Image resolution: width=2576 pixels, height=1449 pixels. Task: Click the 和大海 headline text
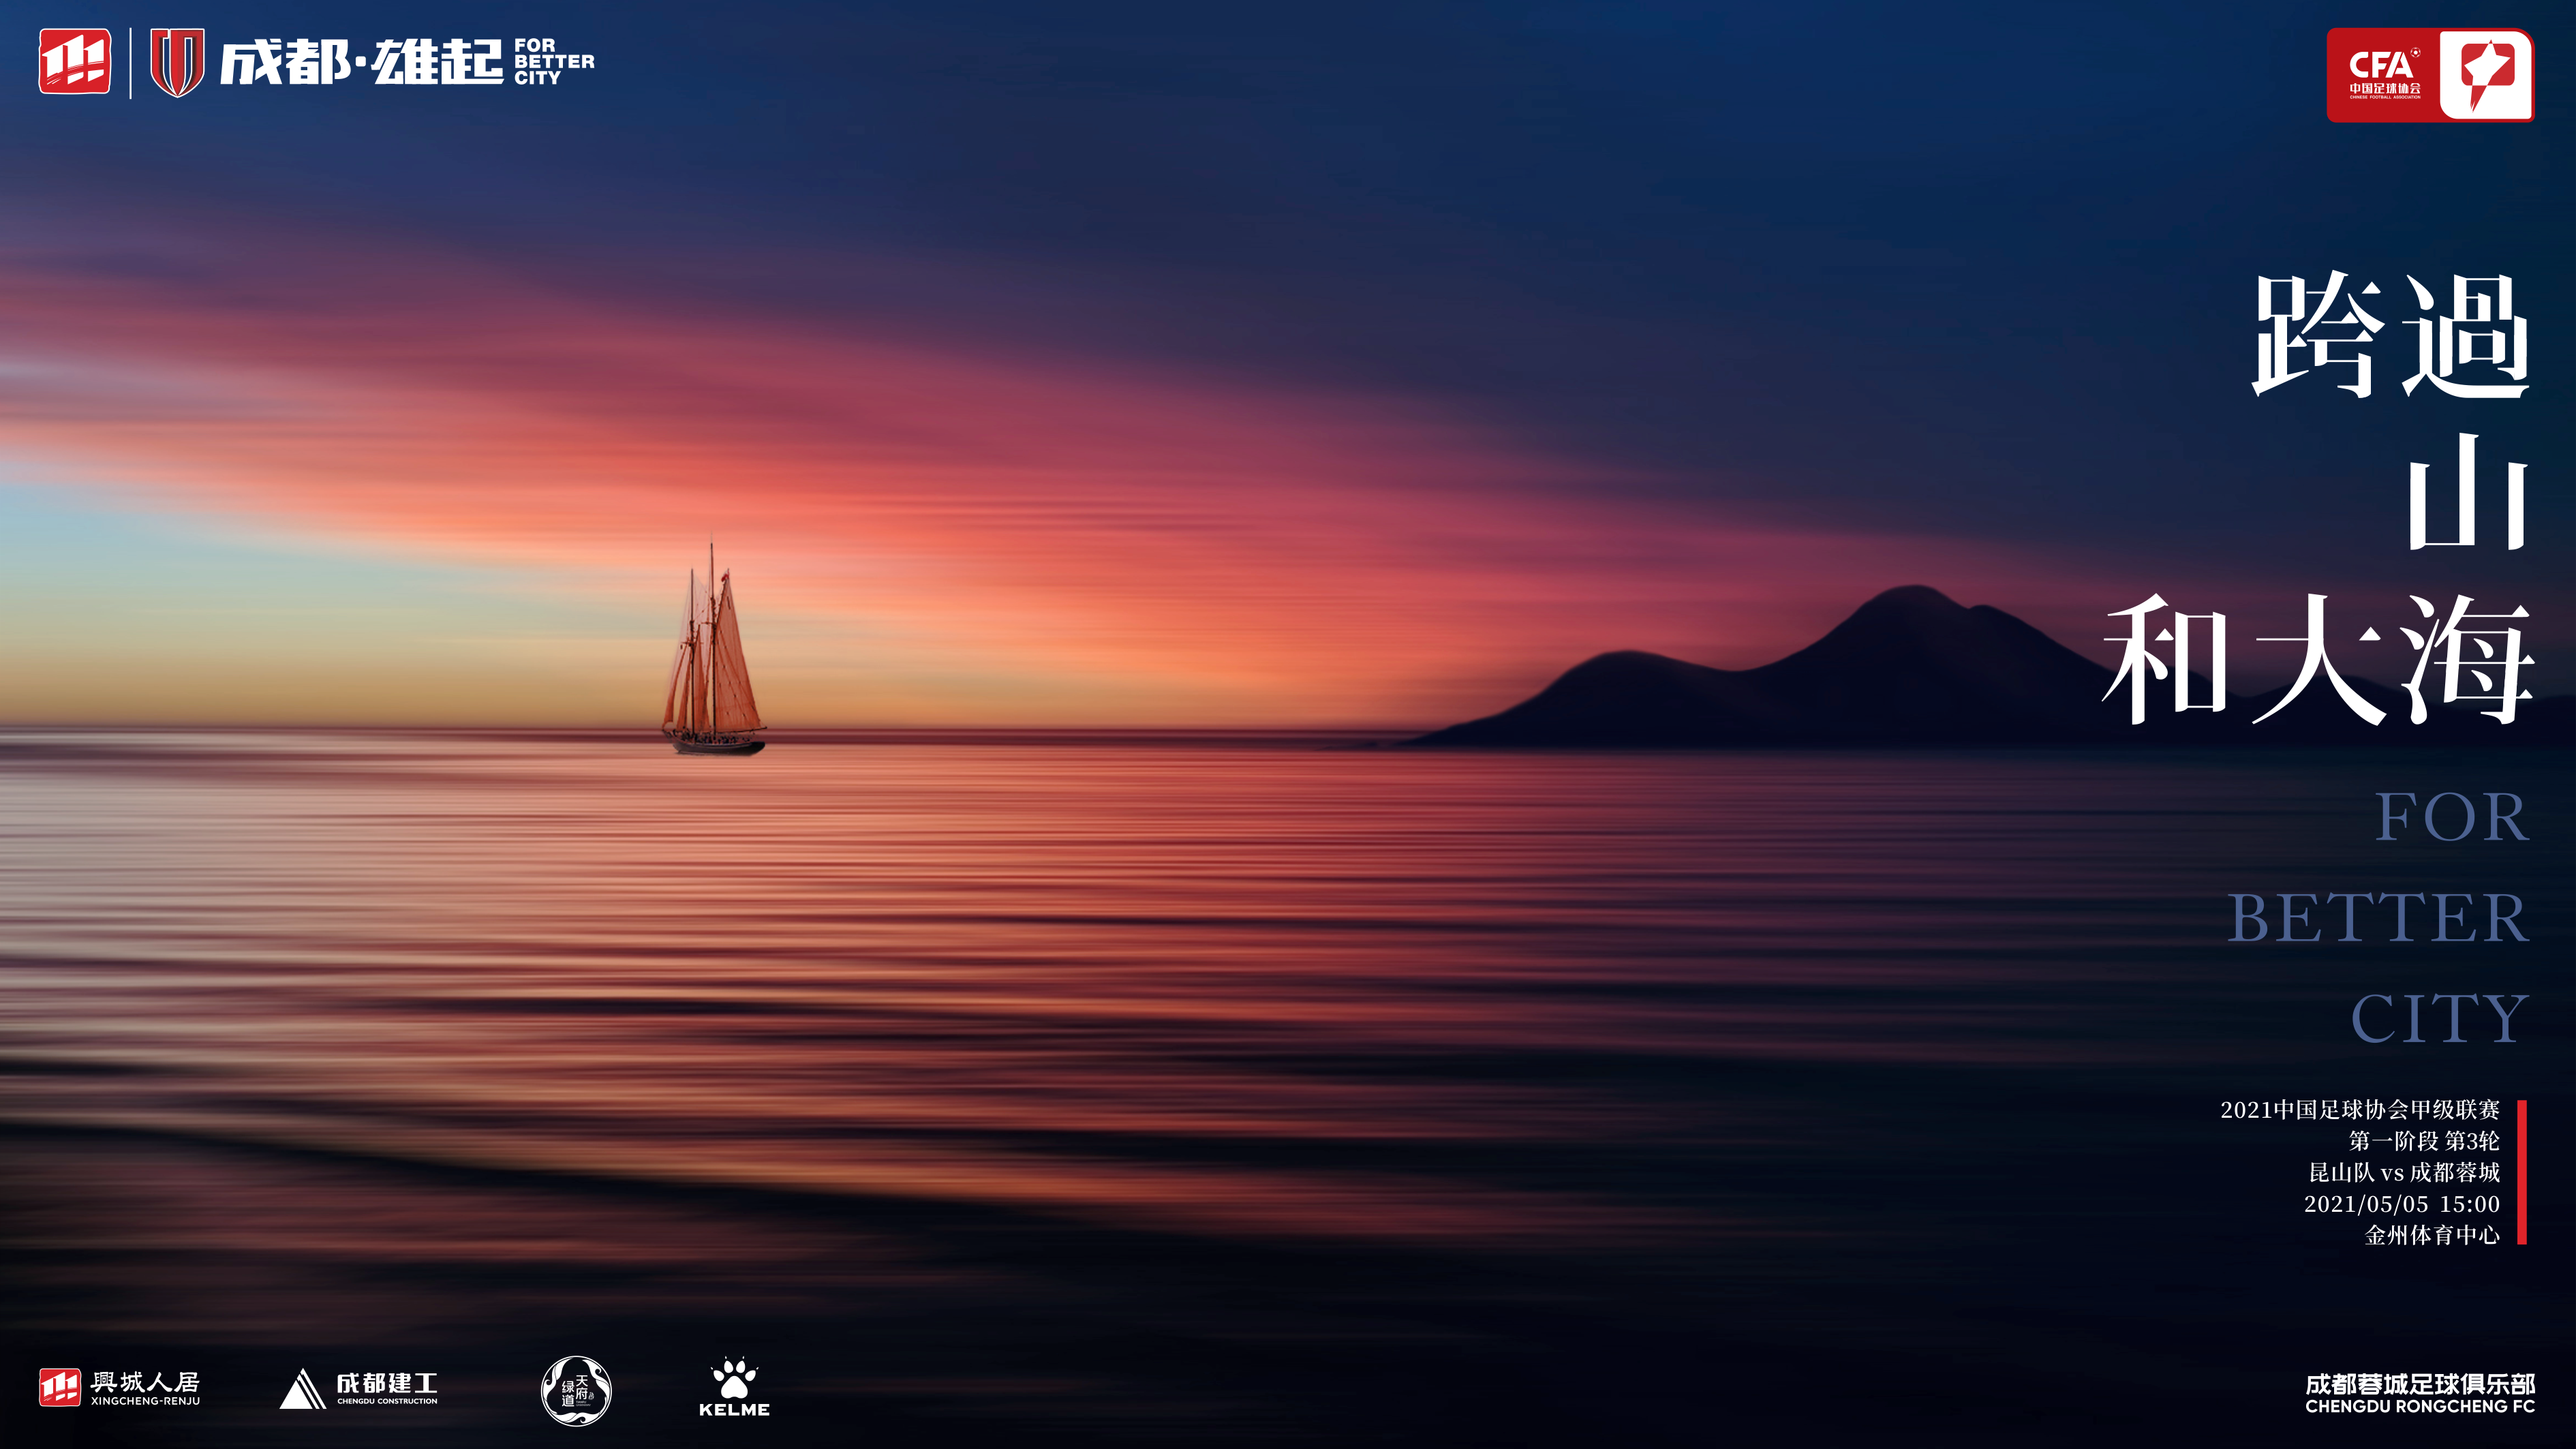click(2318, 660)
